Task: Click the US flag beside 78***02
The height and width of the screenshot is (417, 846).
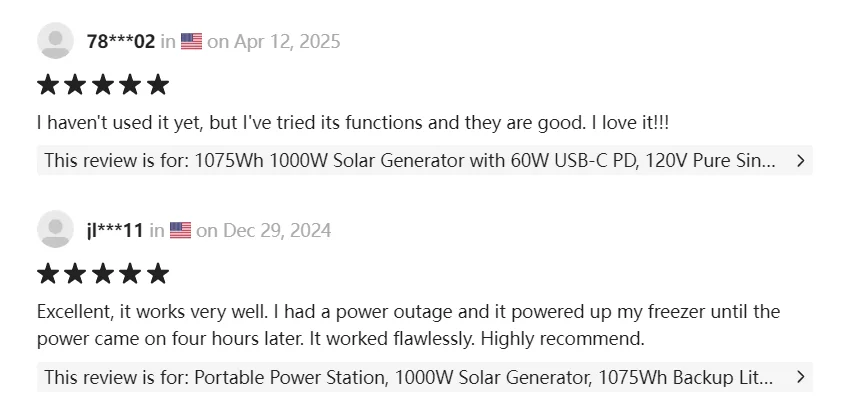Action: (191, 42)
